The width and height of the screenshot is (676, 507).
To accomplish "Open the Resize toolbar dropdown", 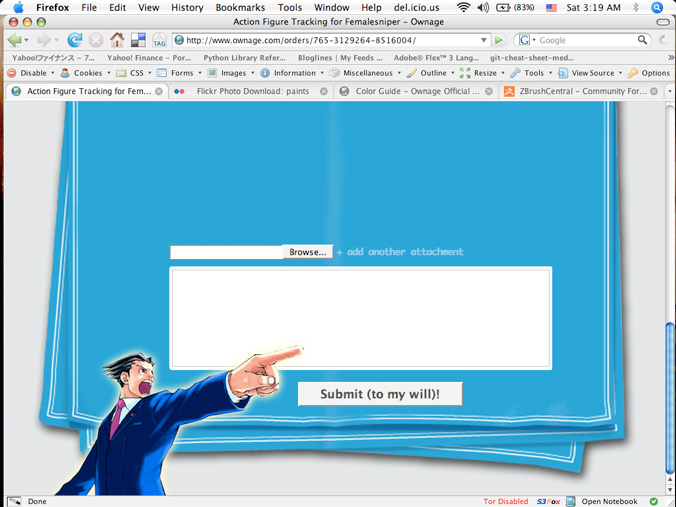I will [x=482, y=73].
